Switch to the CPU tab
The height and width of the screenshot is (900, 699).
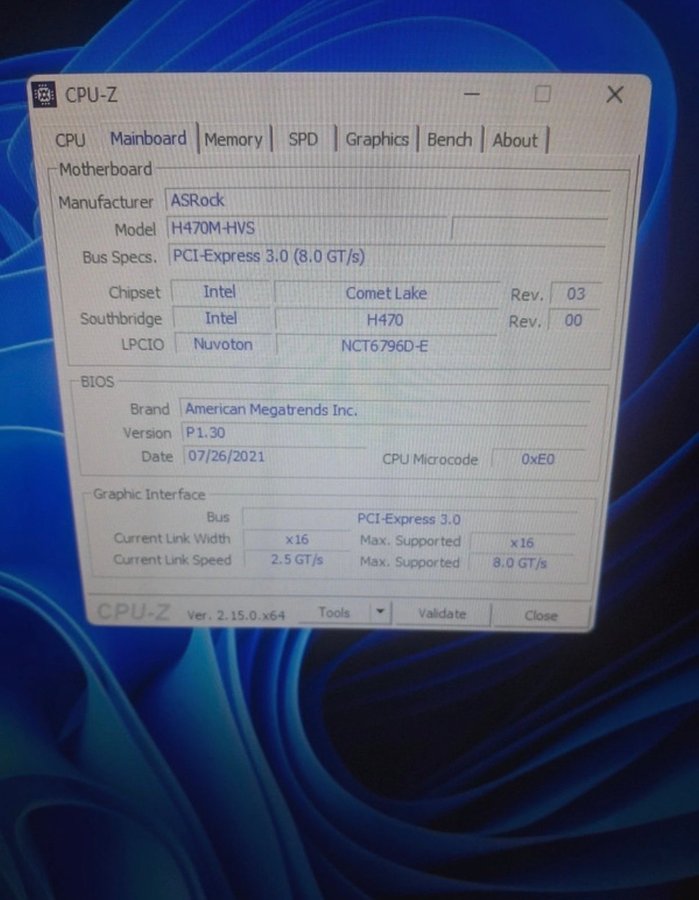[x=70, y=140]
